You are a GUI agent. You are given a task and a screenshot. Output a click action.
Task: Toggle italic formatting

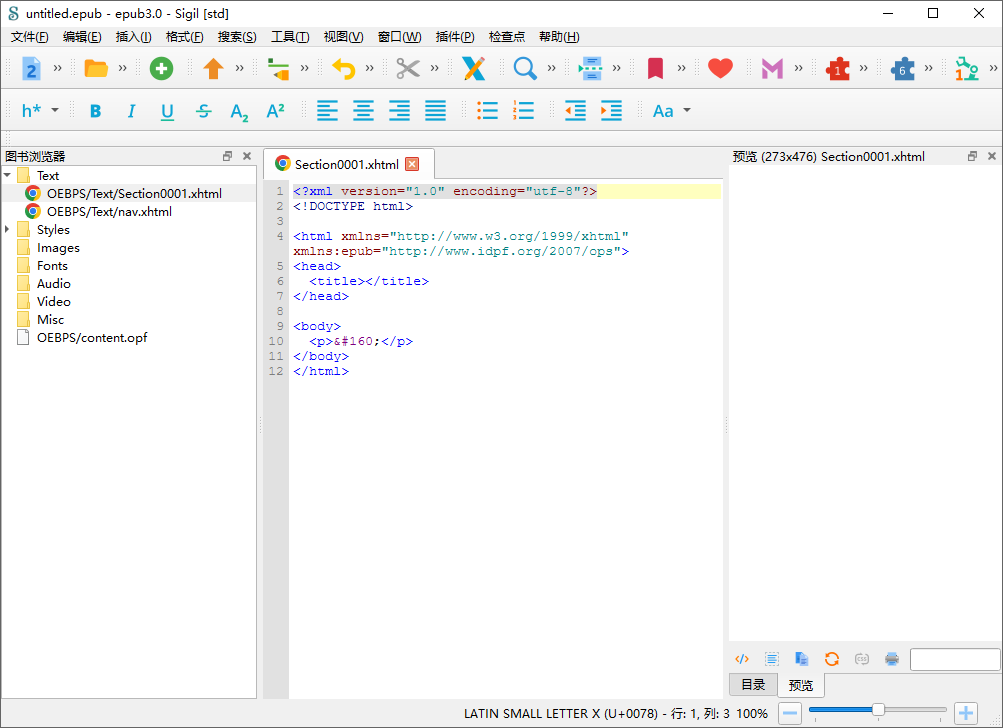pos(131,111)
